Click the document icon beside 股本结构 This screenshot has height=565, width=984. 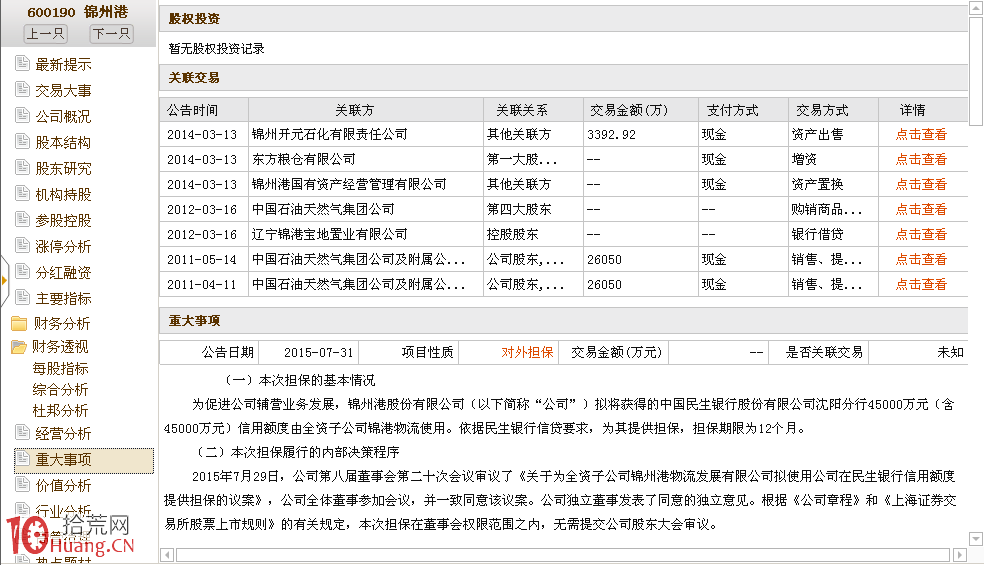coord(22,141)
